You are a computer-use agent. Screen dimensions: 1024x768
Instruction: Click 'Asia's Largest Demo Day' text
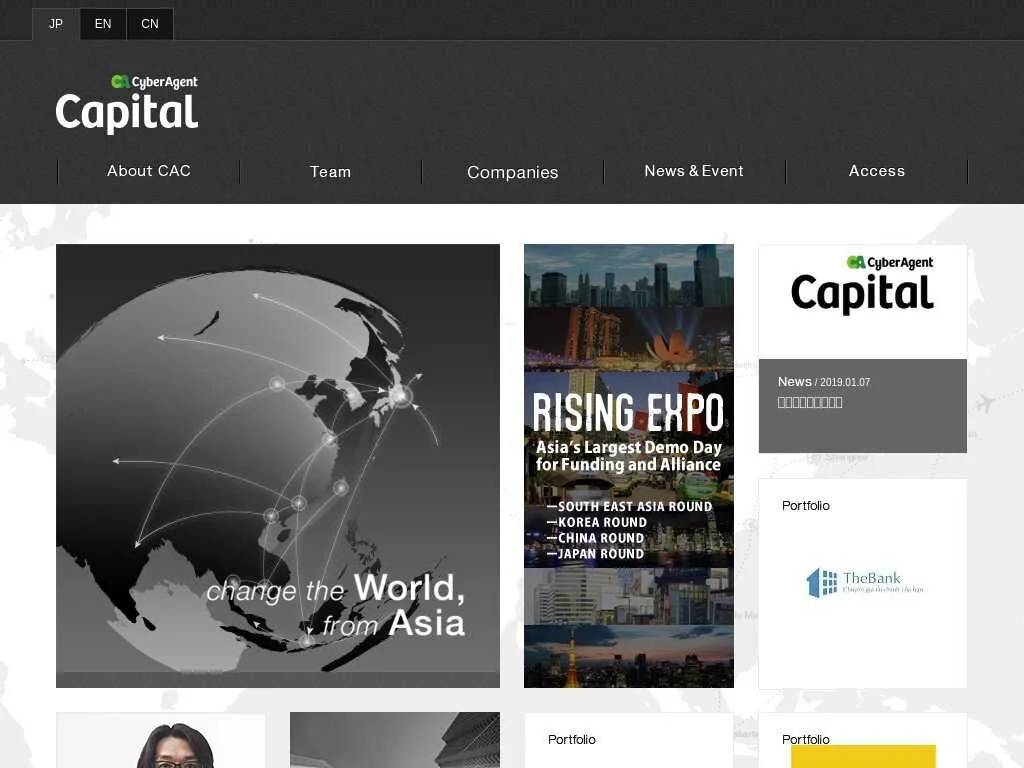point(629,447)
